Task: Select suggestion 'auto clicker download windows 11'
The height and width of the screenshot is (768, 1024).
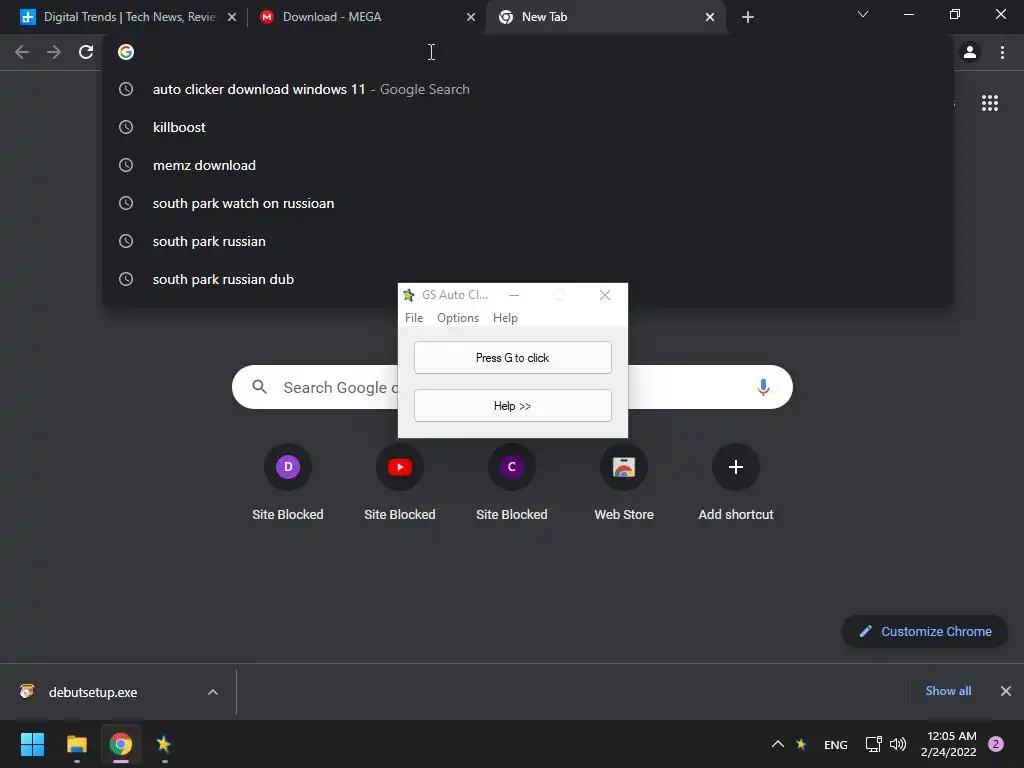Action: [x=528, y=89]
